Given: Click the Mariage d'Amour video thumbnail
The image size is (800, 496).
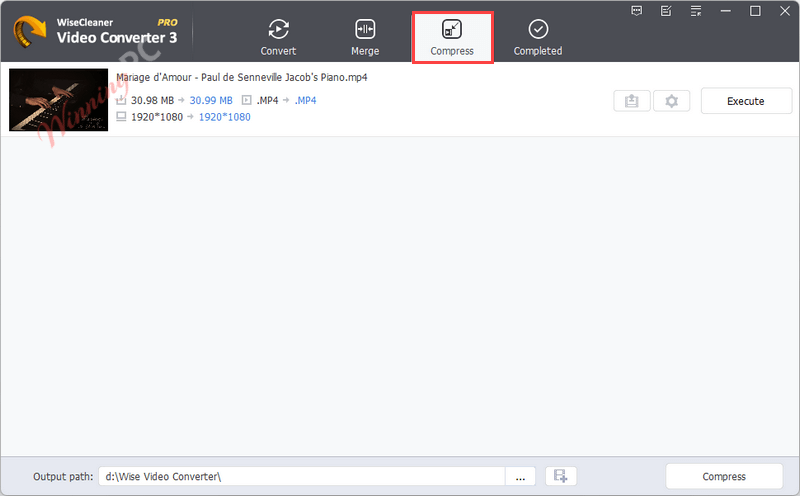Looking at the screenshot, I should coord(59,100).
